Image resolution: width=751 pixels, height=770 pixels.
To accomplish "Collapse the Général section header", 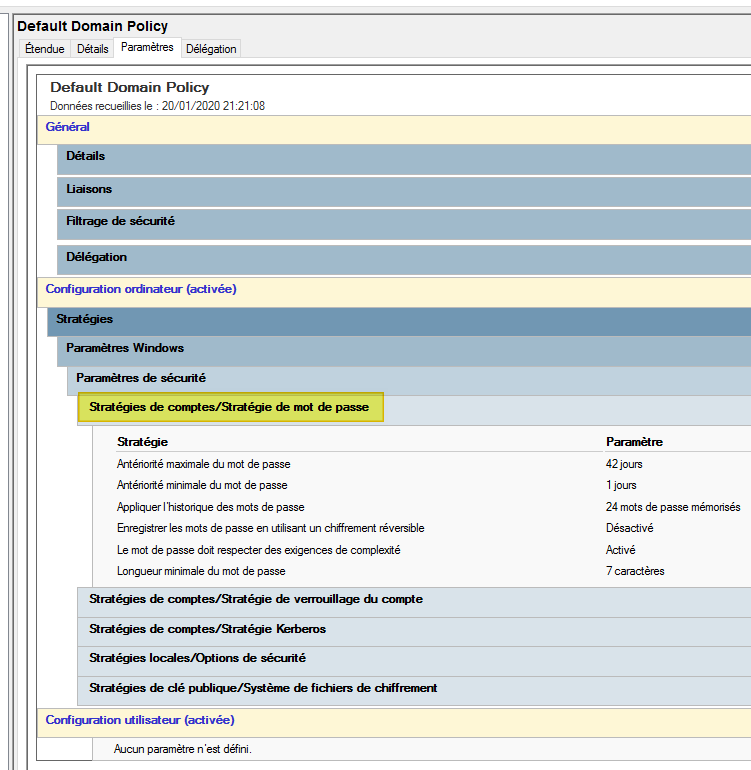I will click(68, 127).
